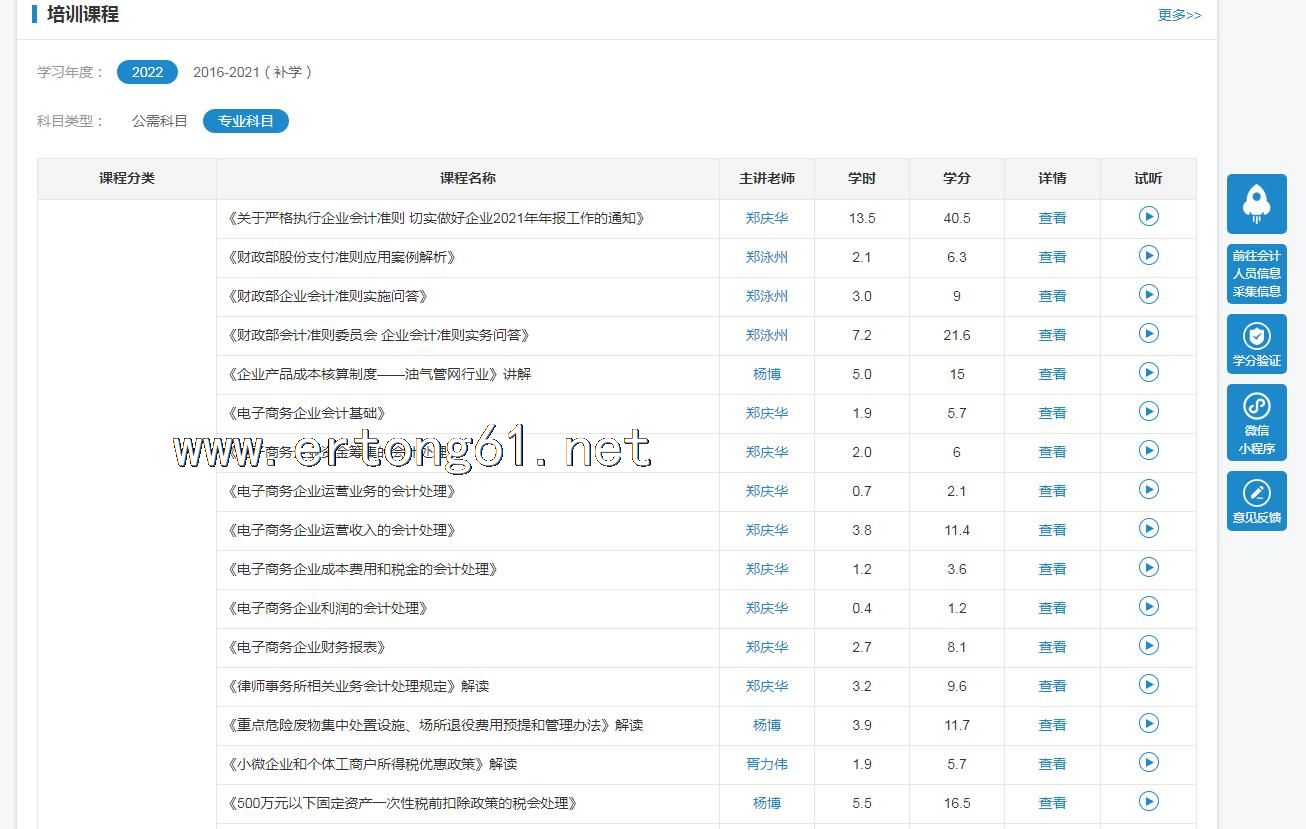Viewport: 1306px width, 829px height.
Task: Select the 专业科目 subject type
Action: point(245,121)
